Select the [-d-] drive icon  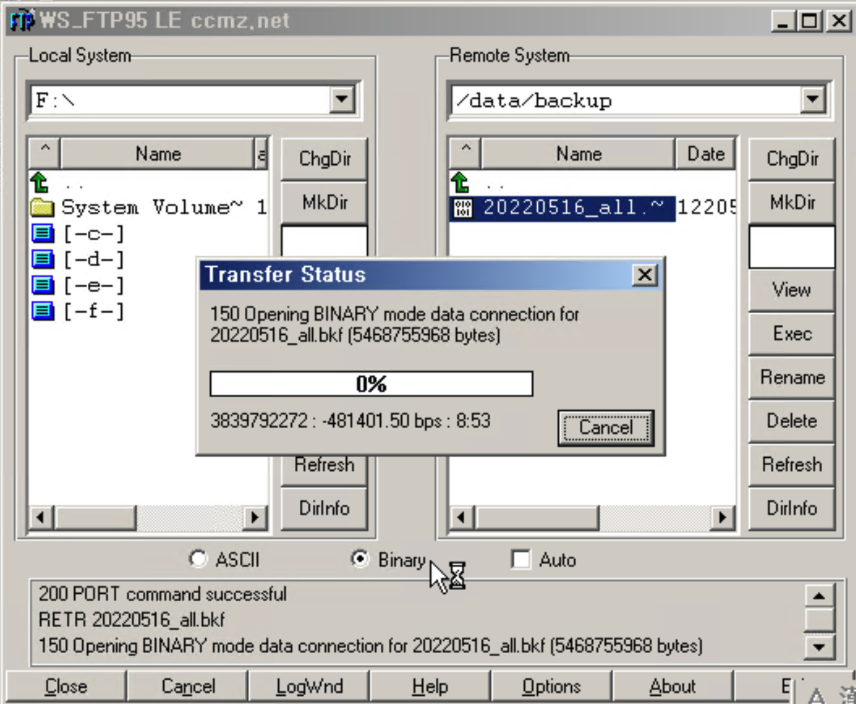(43, 259)
